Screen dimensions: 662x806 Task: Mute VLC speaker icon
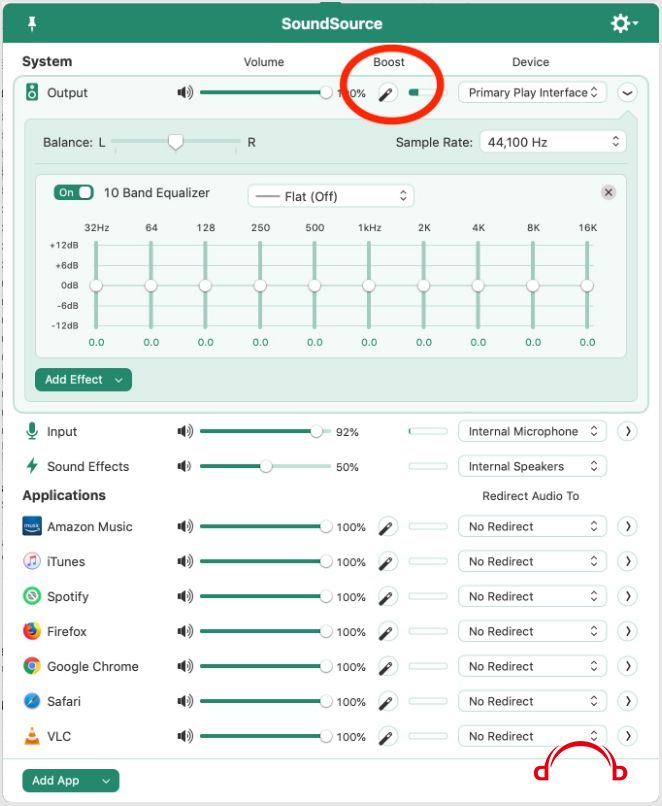tap(185, 736)
